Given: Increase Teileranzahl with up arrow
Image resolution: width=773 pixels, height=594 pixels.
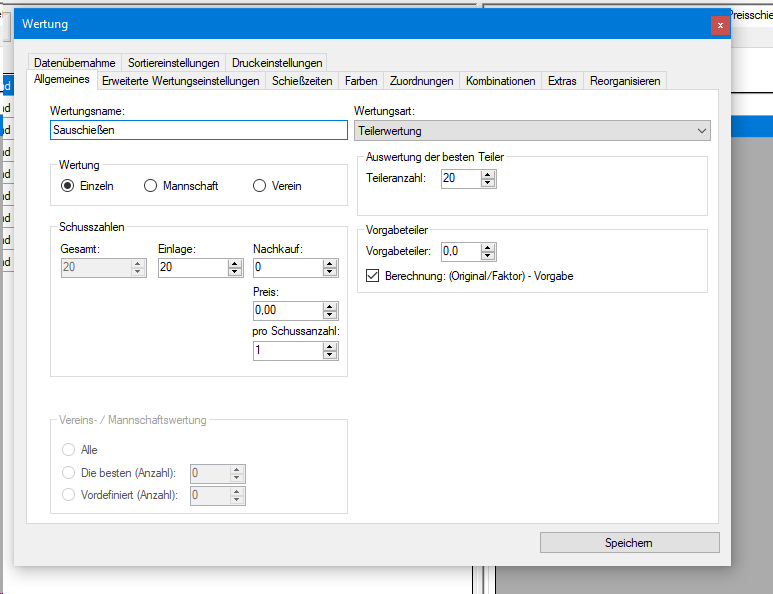Looking at the screenshot, I should click(x=488, y=174).
